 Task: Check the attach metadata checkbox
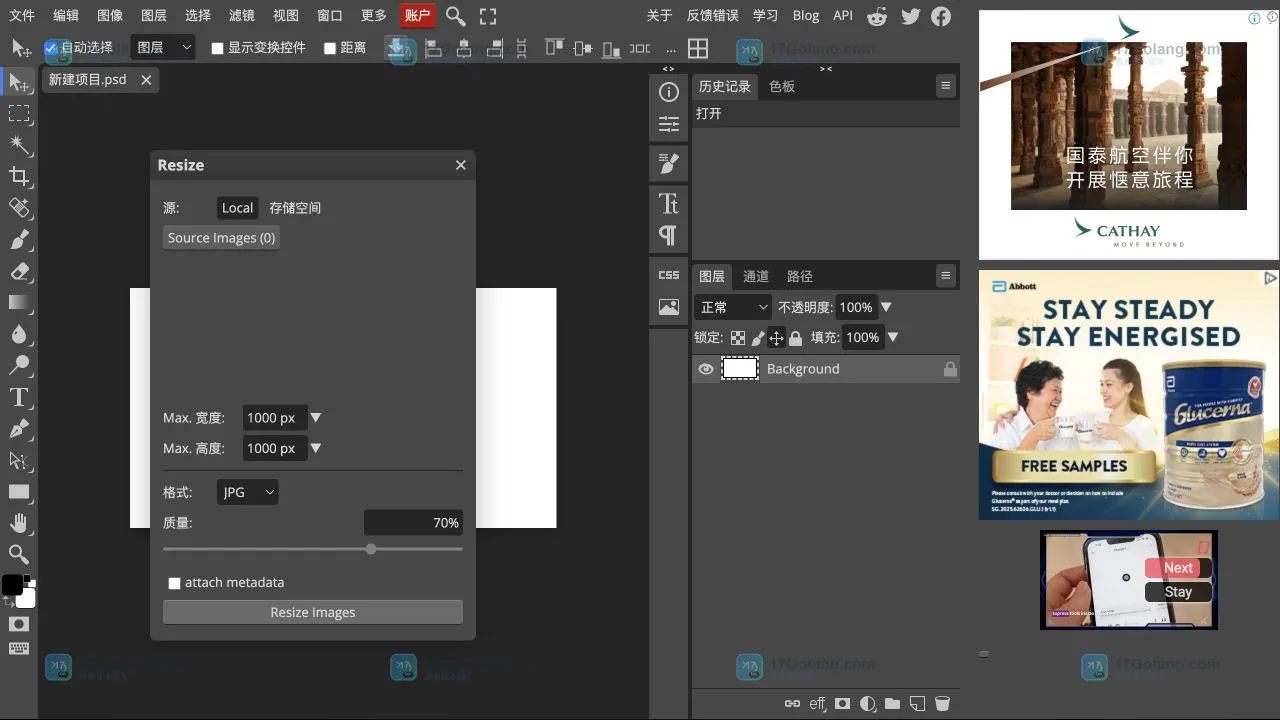click(x=174, y=583)
